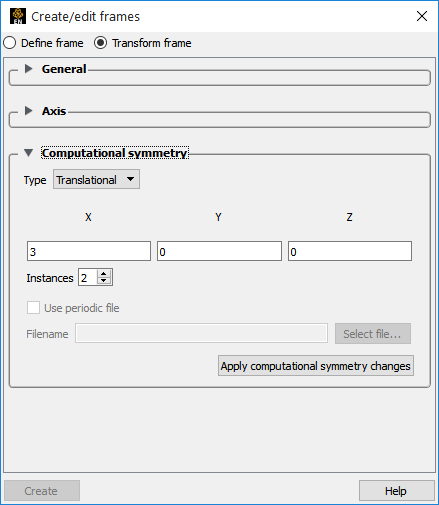The width and height of the screenshot is (439, 505).
Task: Collapse the Computational symmetry section triangle
Action: click(29, 153)
